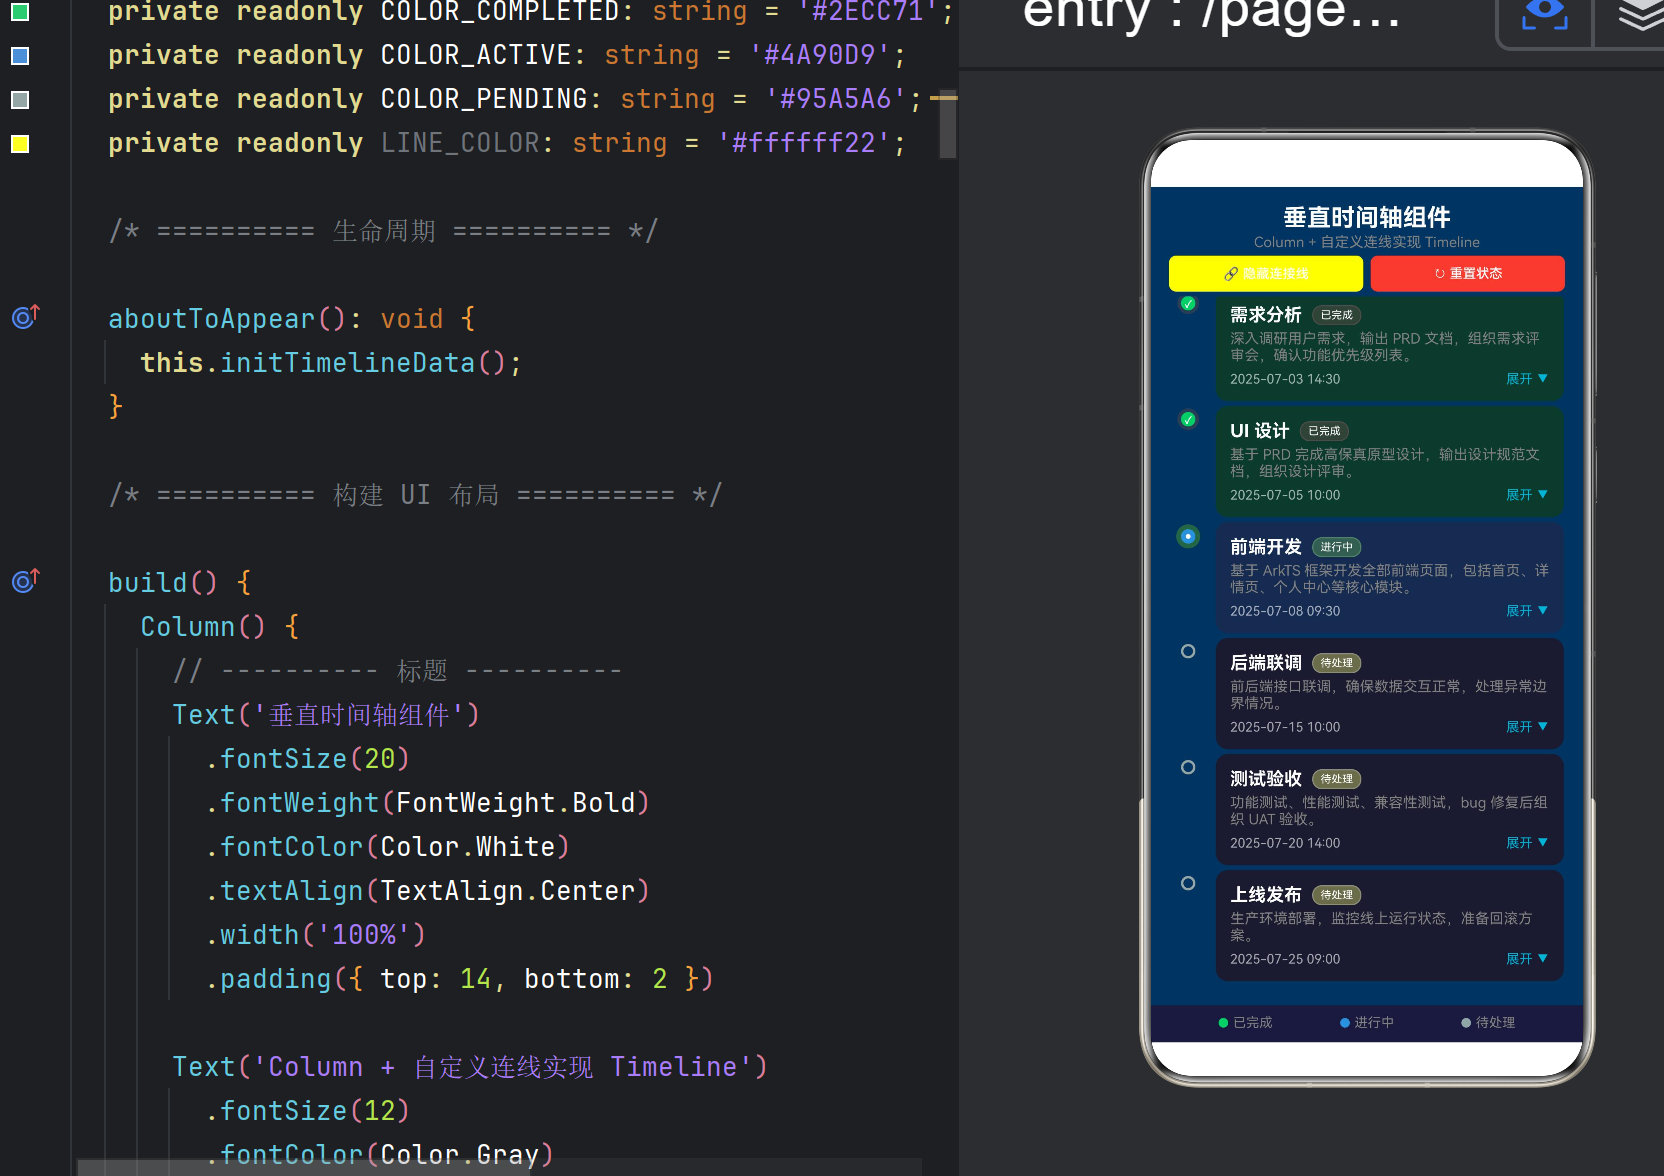Click the 2025-07-25 09:00 timestamp
The image size is (1664, 1176).
click(1285, 959)
